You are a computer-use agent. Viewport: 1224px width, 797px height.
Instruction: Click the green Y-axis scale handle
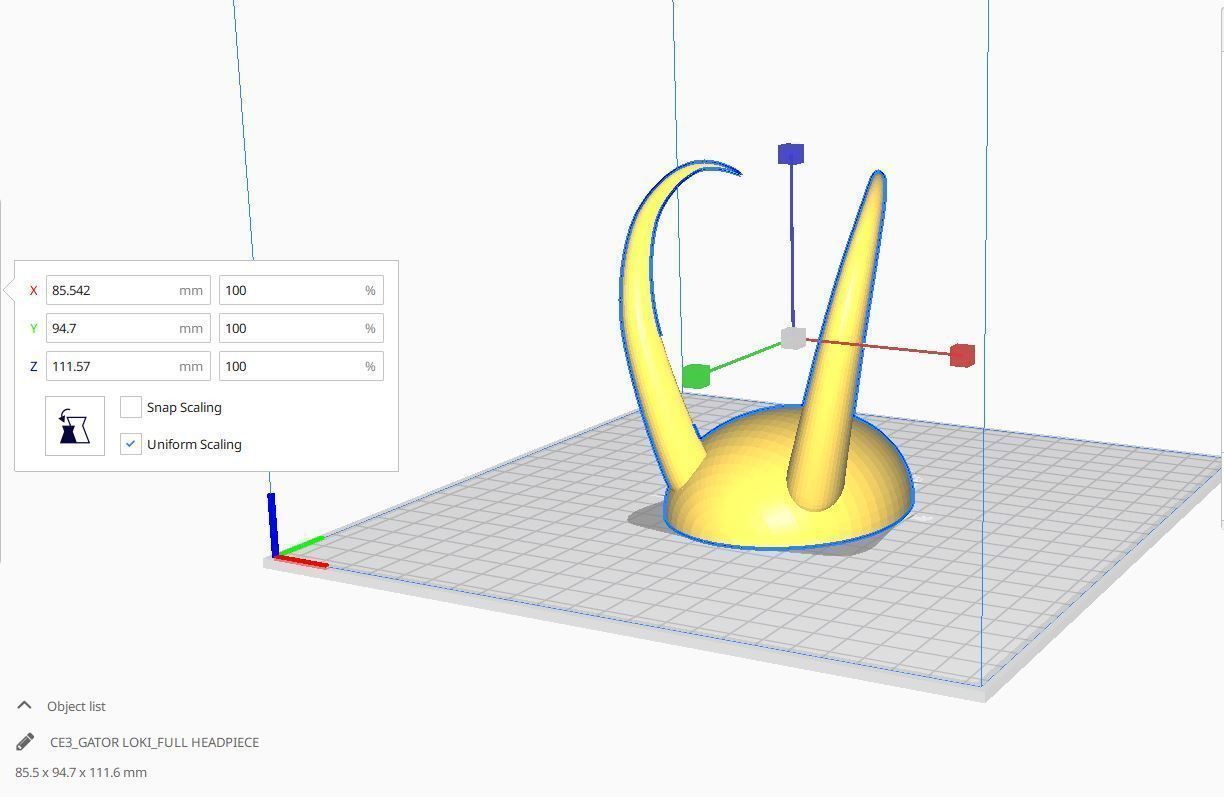click(696, 376)
